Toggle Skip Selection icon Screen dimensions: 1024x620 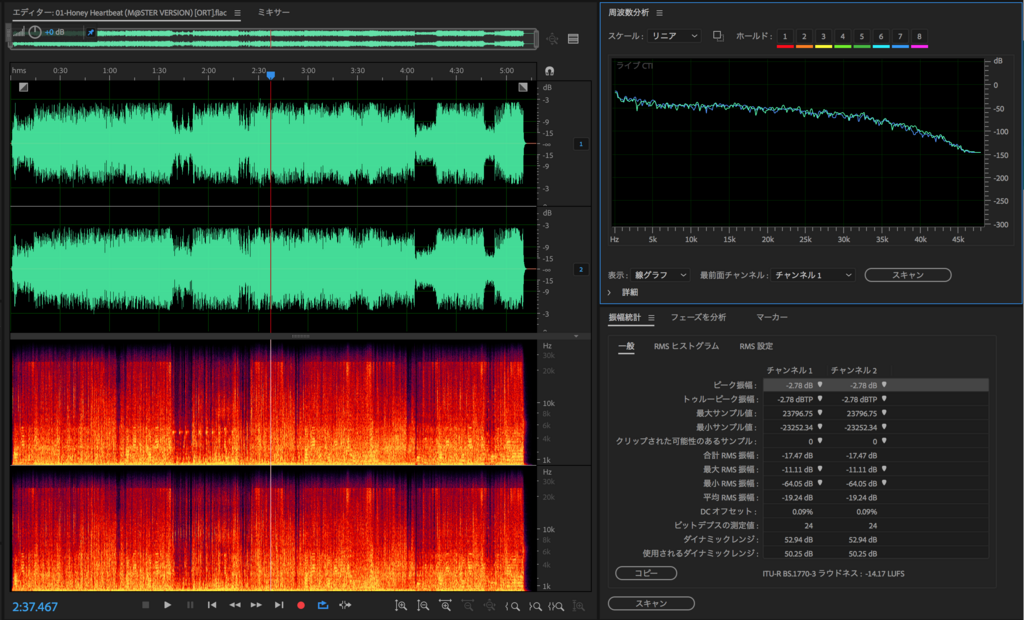tap(345, 605)
